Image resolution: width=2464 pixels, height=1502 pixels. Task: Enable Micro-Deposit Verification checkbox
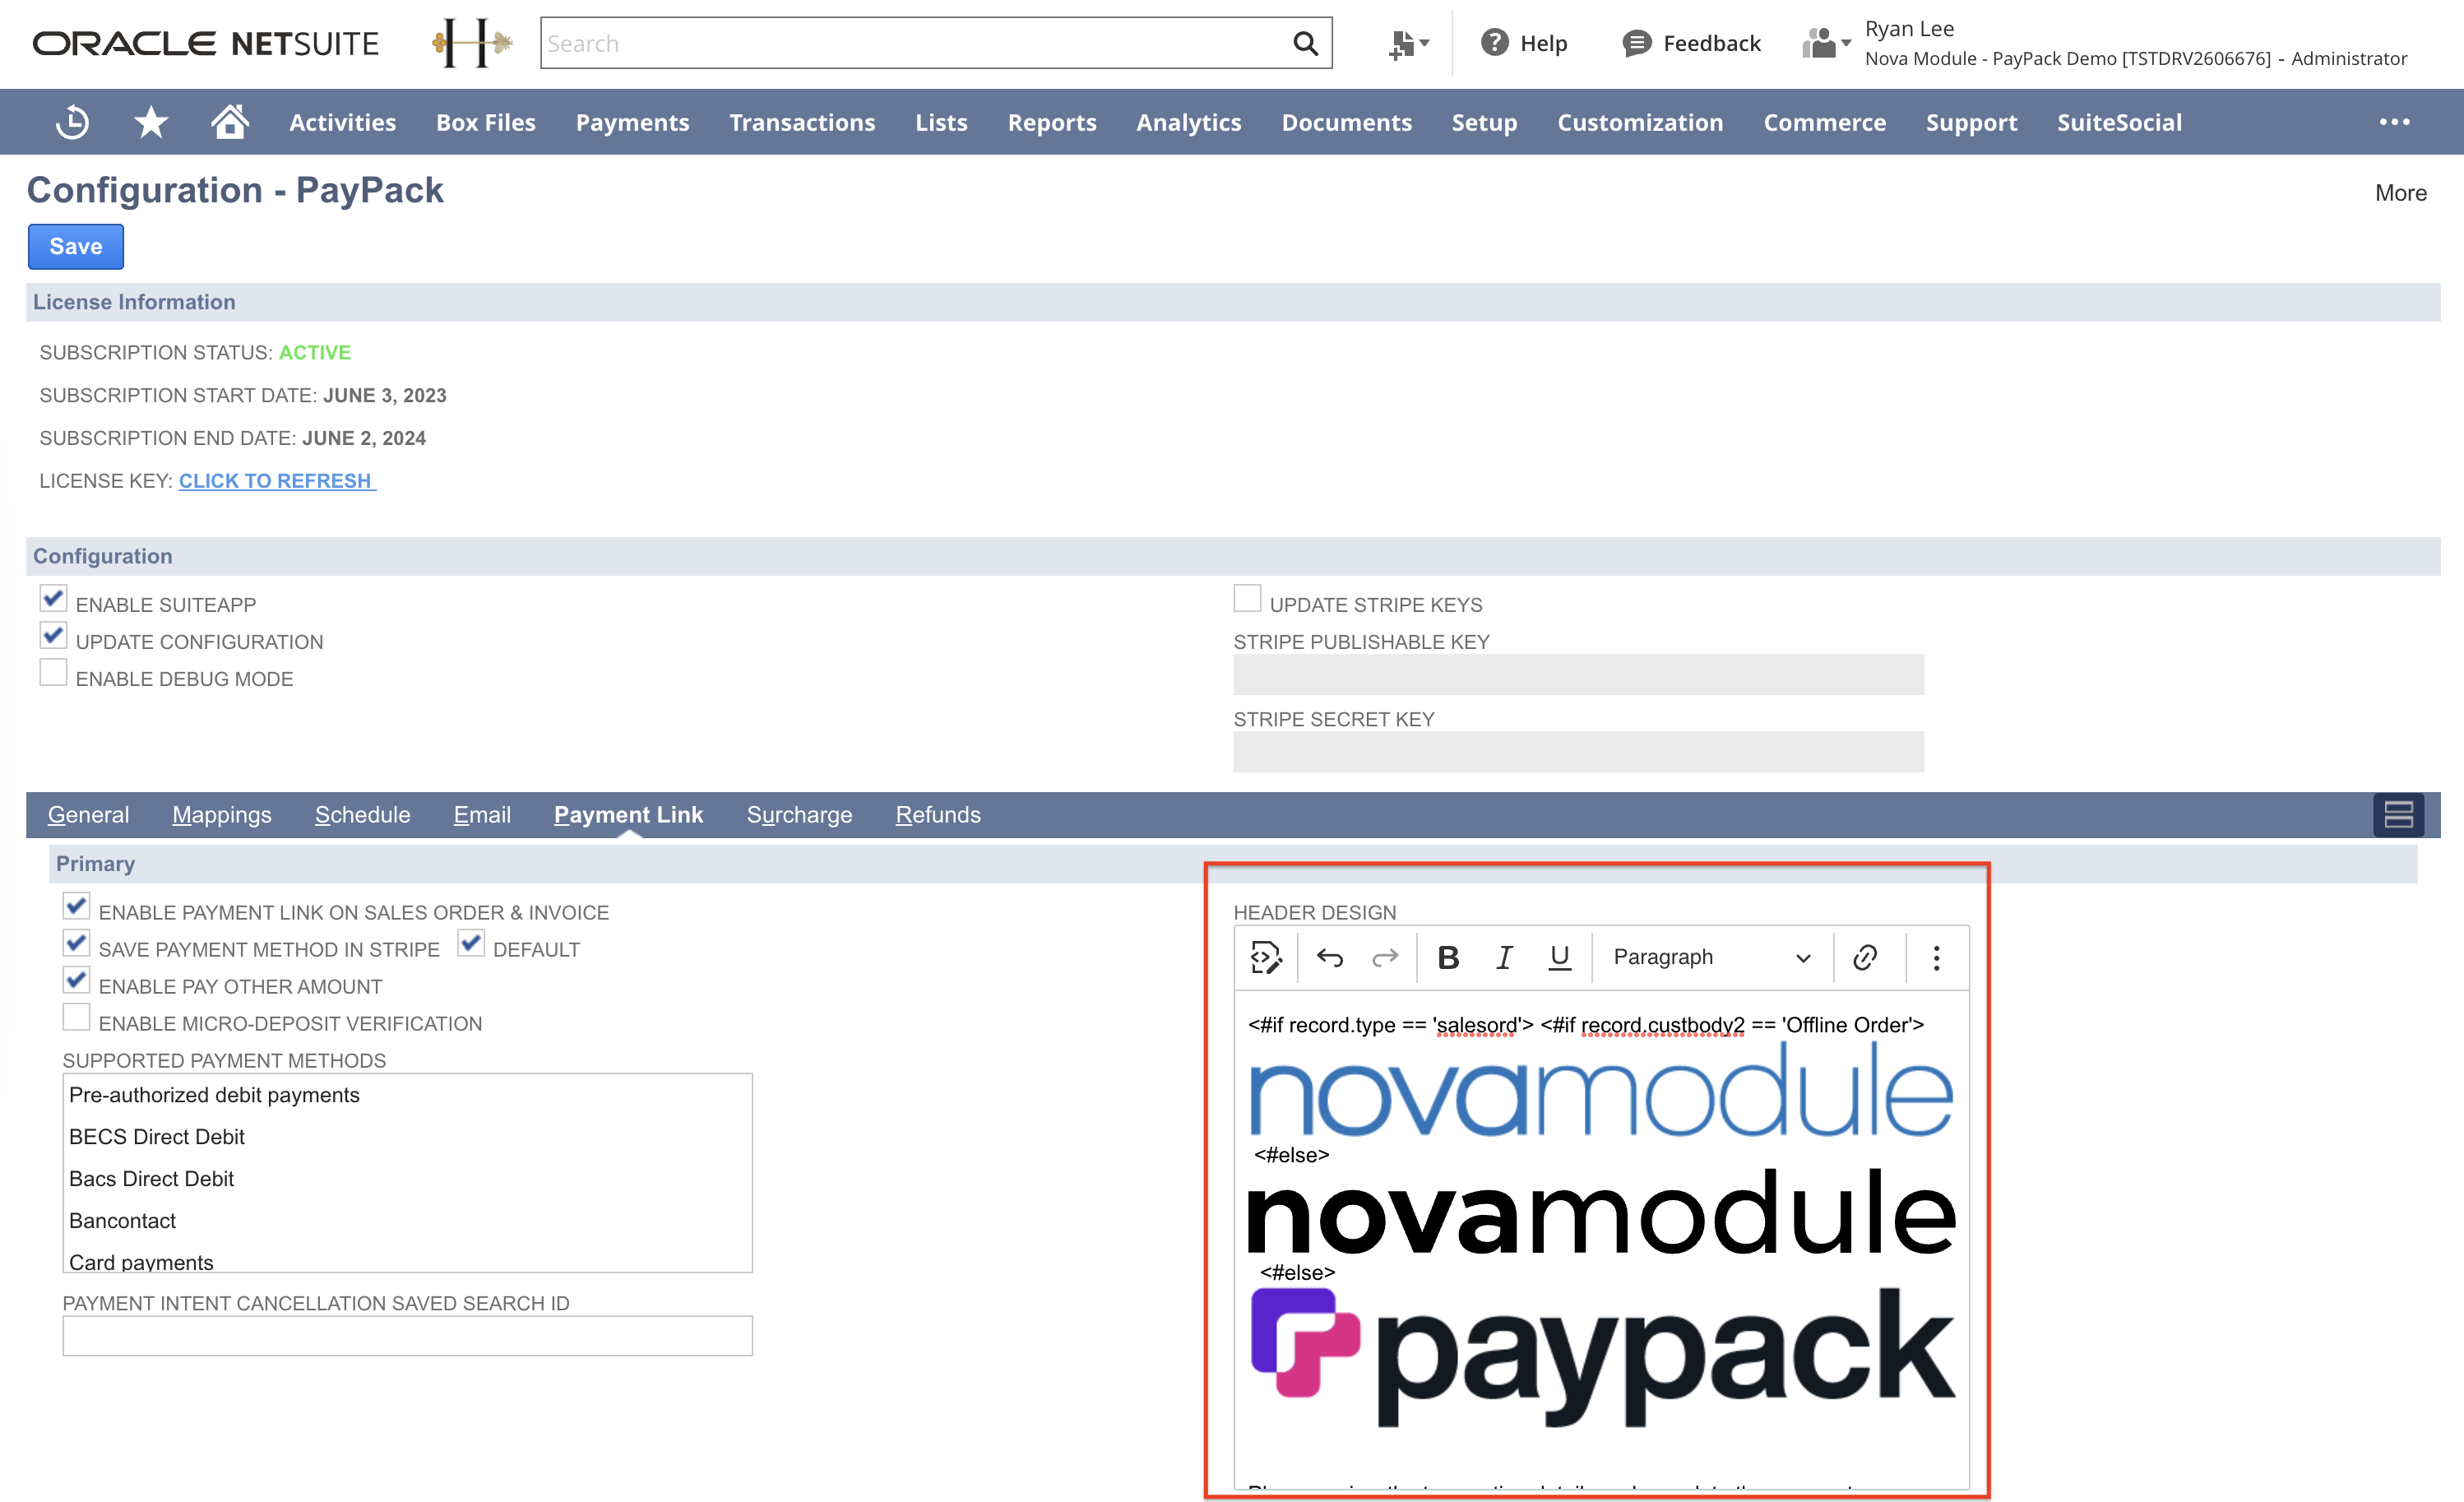pyautogui.click(x=76, y=1018)
